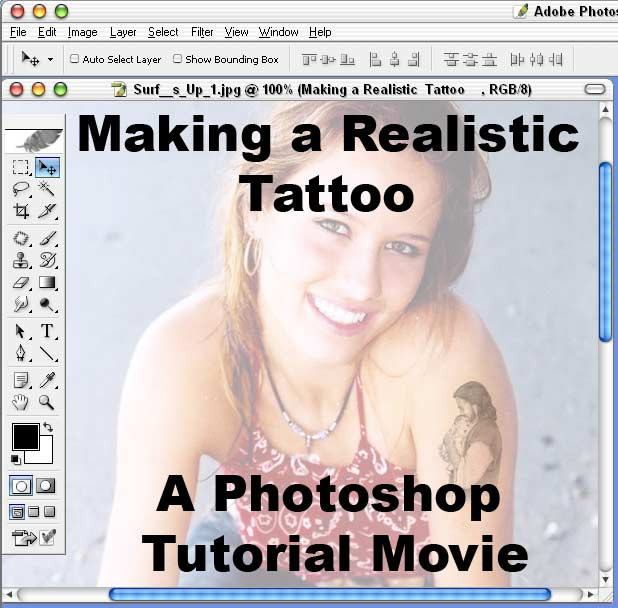Select the Healing Brush tool
The width and height of the screenshot is (618, 608).
[20, 238]
